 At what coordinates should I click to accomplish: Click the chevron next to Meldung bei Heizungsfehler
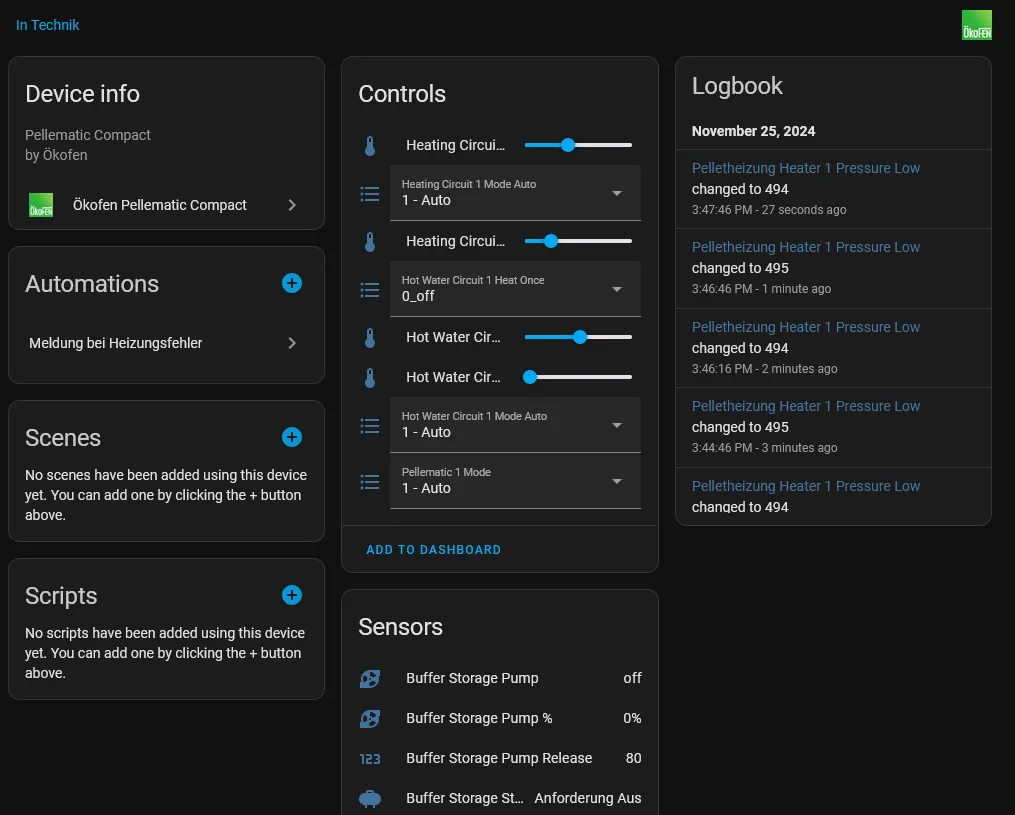point(292,343)
